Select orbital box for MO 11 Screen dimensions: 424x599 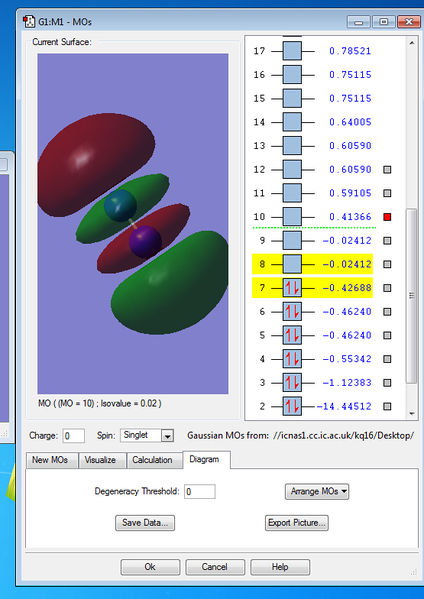click(x=292, y=193)
